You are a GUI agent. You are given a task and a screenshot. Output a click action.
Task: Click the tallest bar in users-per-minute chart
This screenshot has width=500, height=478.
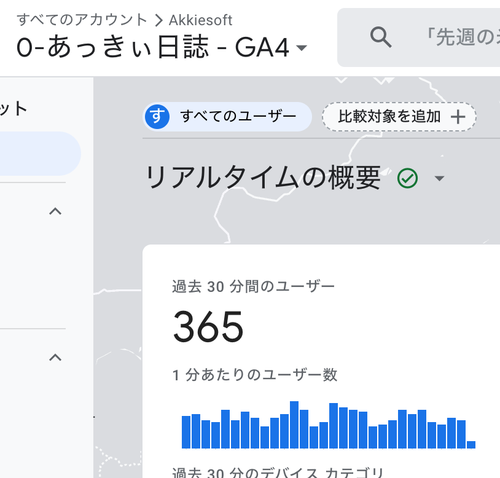[294, 425]
